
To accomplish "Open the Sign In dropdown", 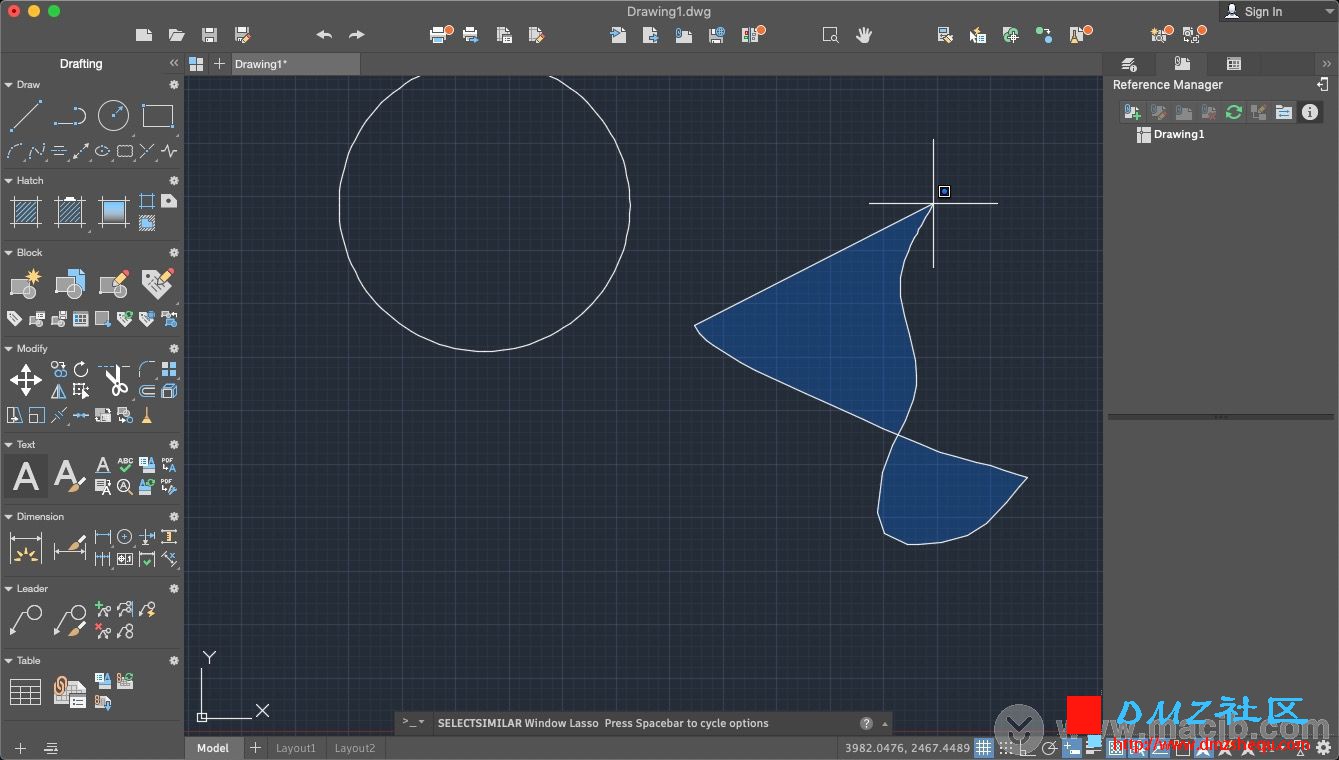I will point(1278,11).
